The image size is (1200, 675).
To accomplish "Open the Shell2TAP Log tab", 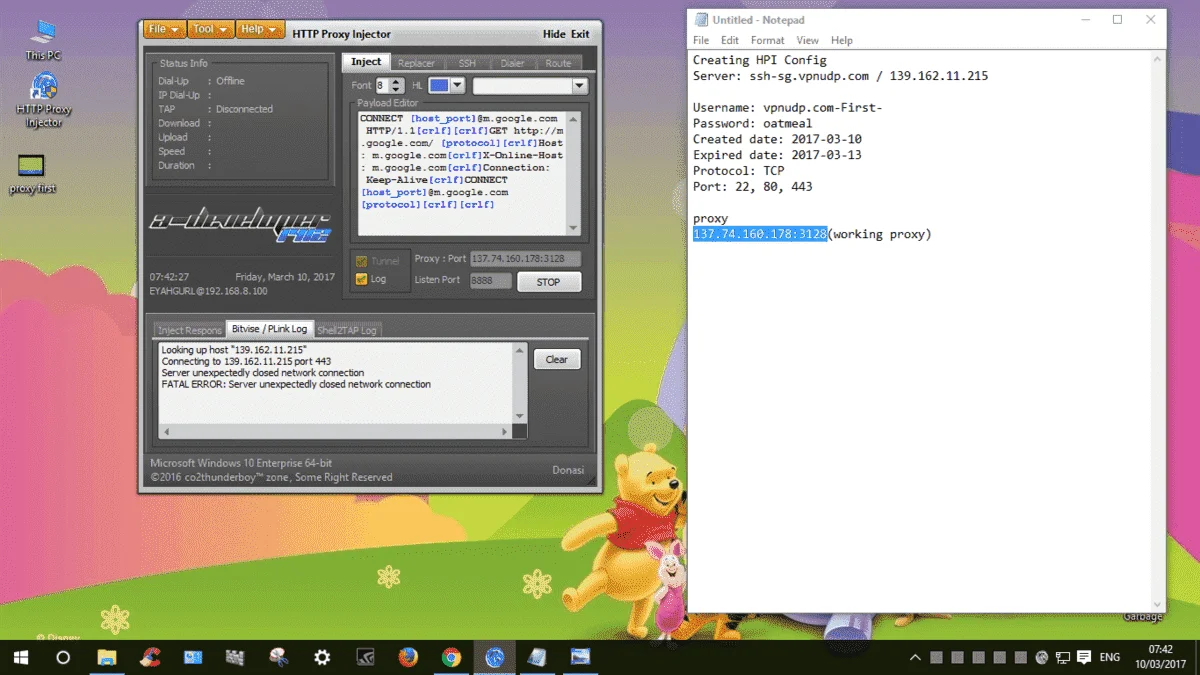I will point(347,330).
